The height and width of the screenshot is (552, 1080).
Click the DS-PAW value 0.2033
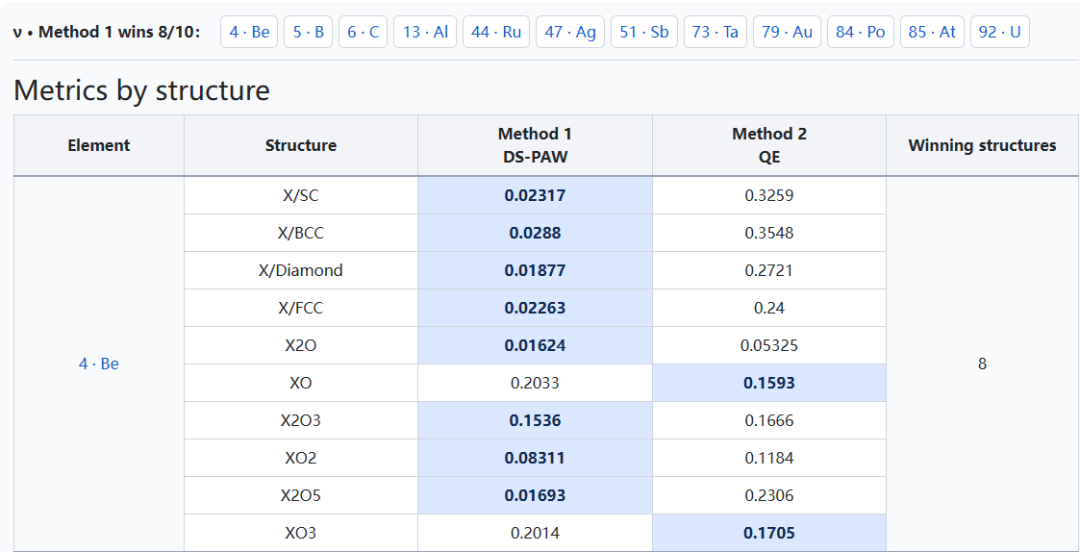(534, 382)
